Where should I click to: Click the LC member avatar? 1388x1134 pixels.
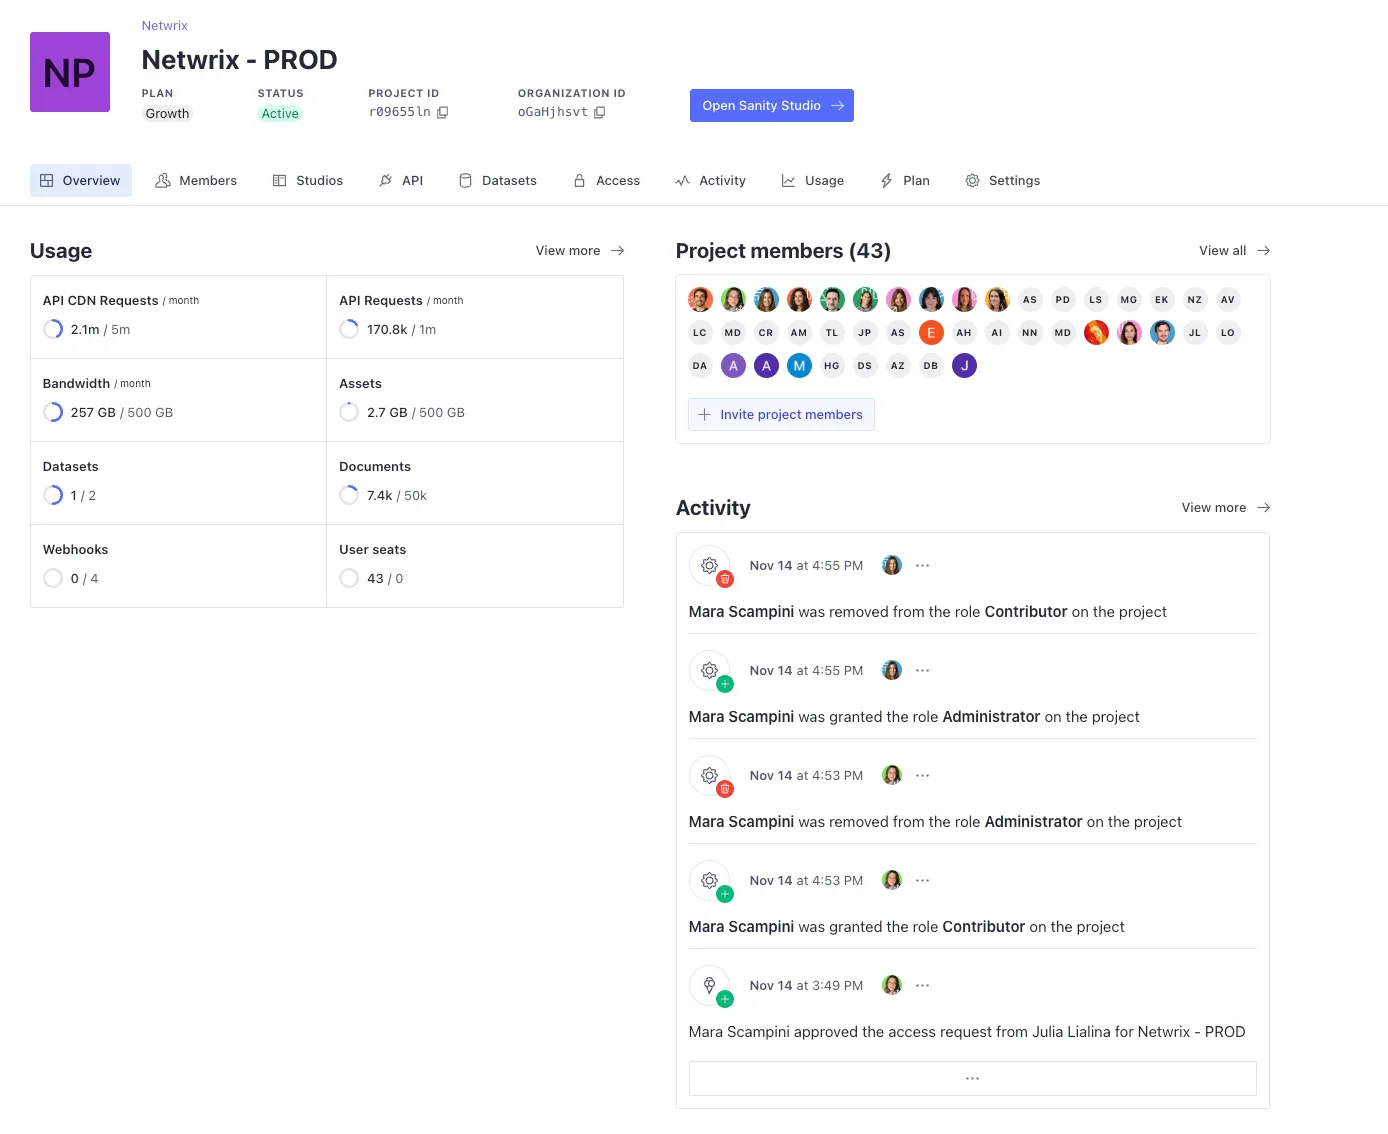pos(700,333)
